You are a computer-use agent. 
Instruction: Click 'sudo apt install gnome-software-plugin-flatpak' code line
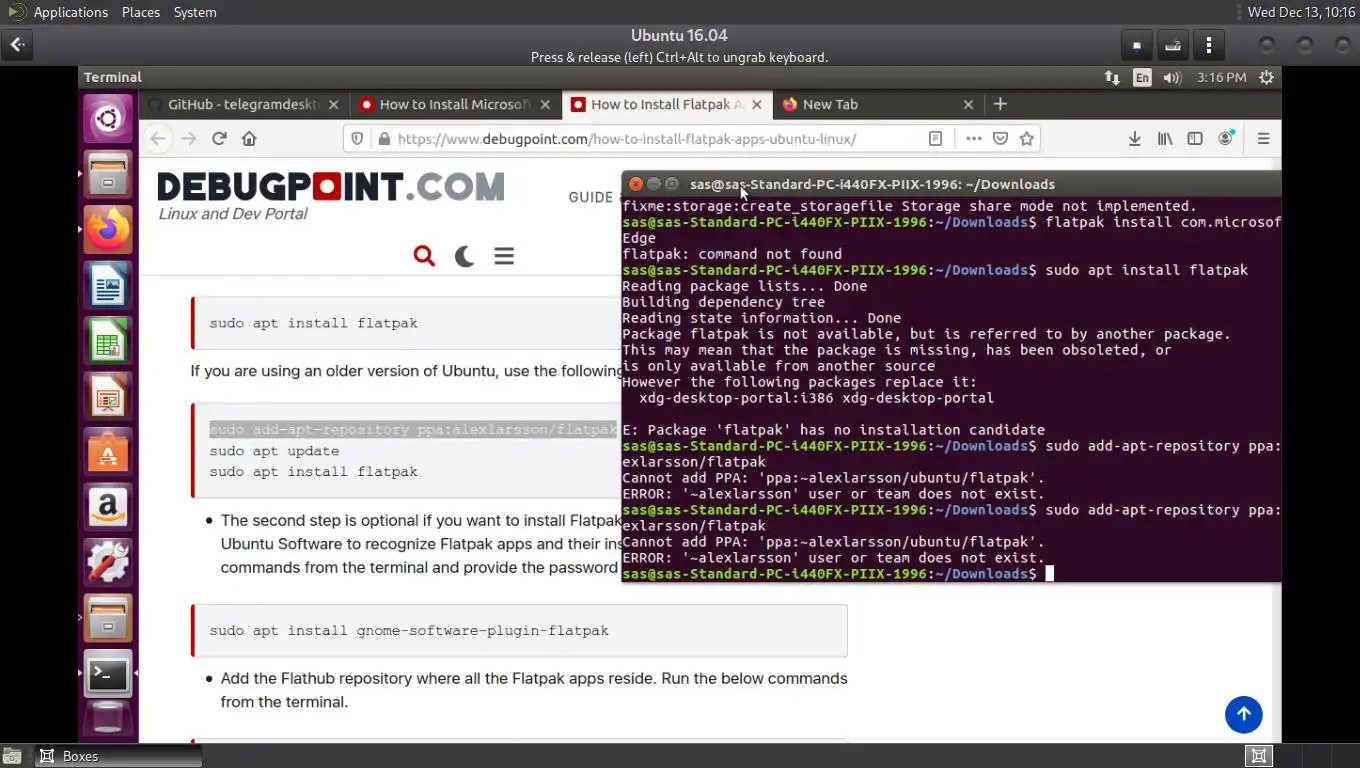409,631
